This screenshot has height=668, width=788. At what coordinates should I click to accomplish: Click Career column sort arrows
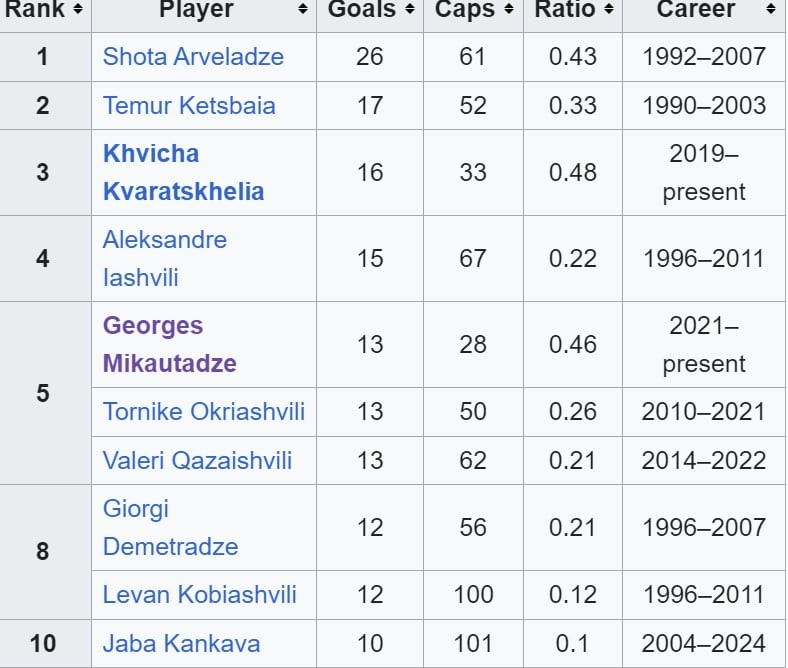click(x=770, y=10)
